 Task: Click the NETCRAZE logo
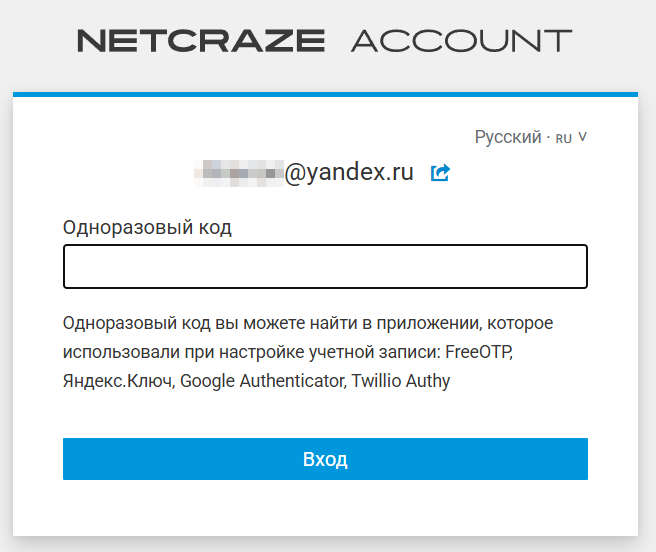pyautogui.click(x=201, y=41)
